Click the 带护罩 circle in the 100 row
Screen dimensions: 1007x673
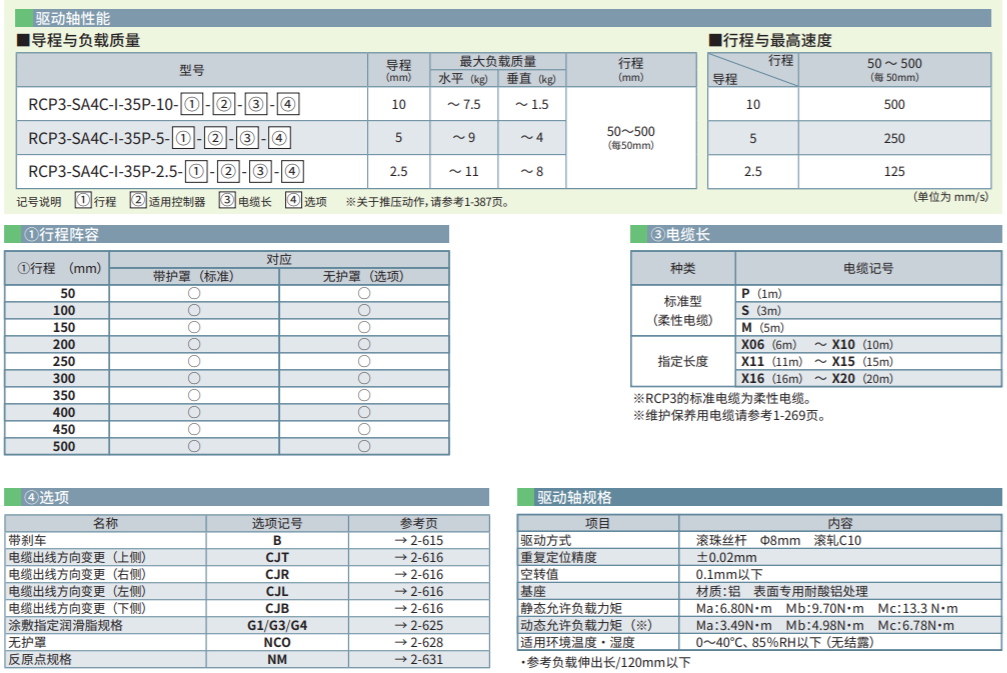pyautogui.click(x=194, y=310)
